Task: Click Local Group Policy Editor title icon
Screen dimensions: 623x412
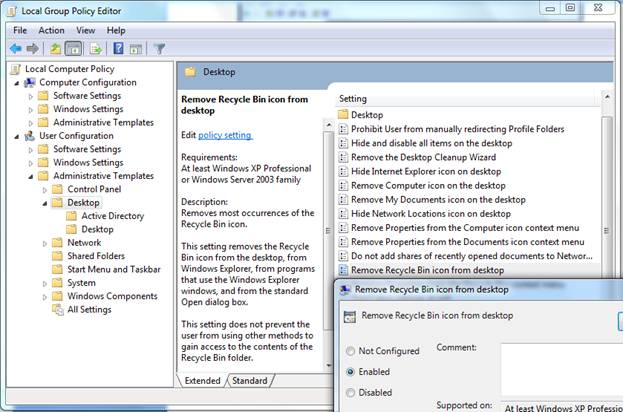Action: pos(12,12)
